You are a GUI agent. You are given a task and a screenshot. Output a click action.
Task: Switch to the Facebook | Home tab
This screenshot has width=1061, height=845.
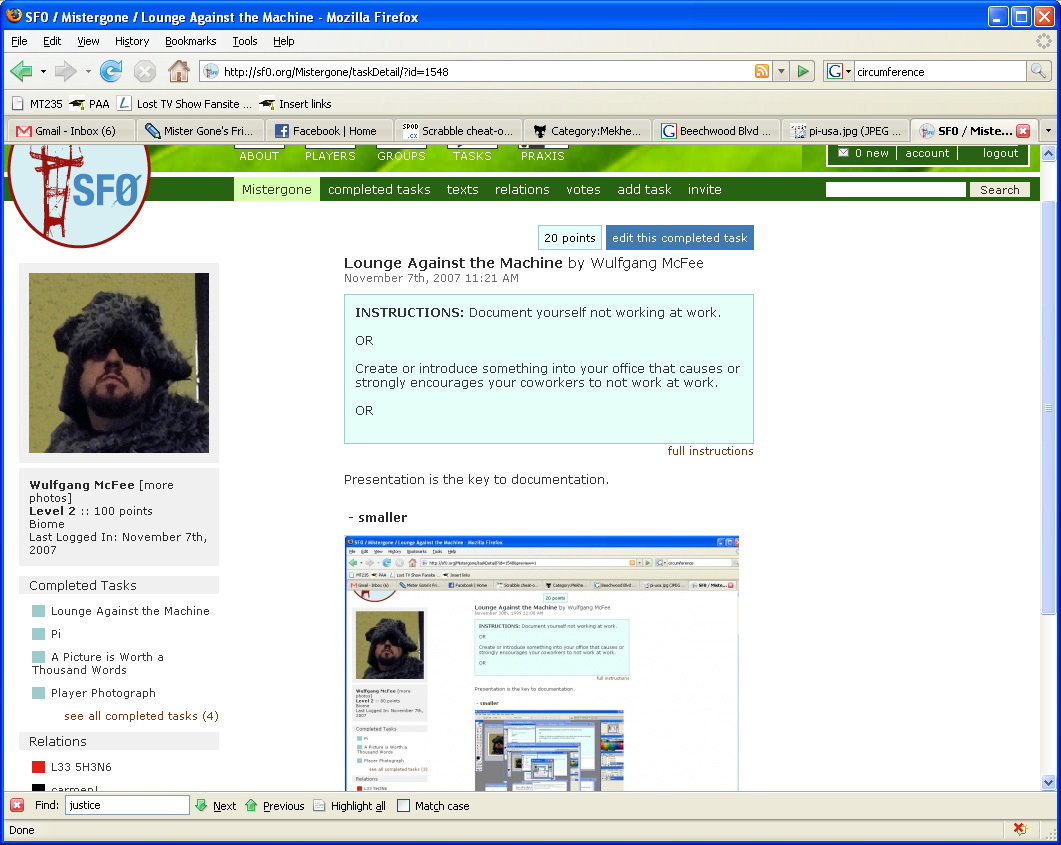[x=329, y=131]
